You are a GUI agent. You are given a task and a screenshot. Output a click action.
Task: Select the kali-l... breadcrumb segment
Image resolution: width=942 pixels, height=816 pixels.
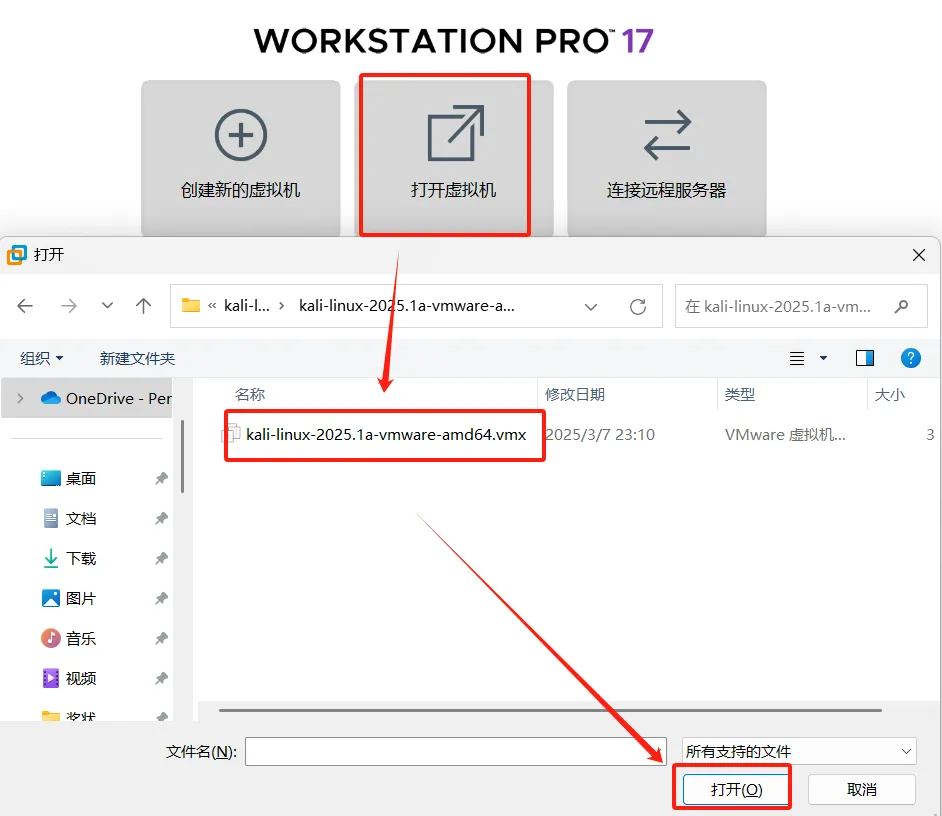point(246,305)
